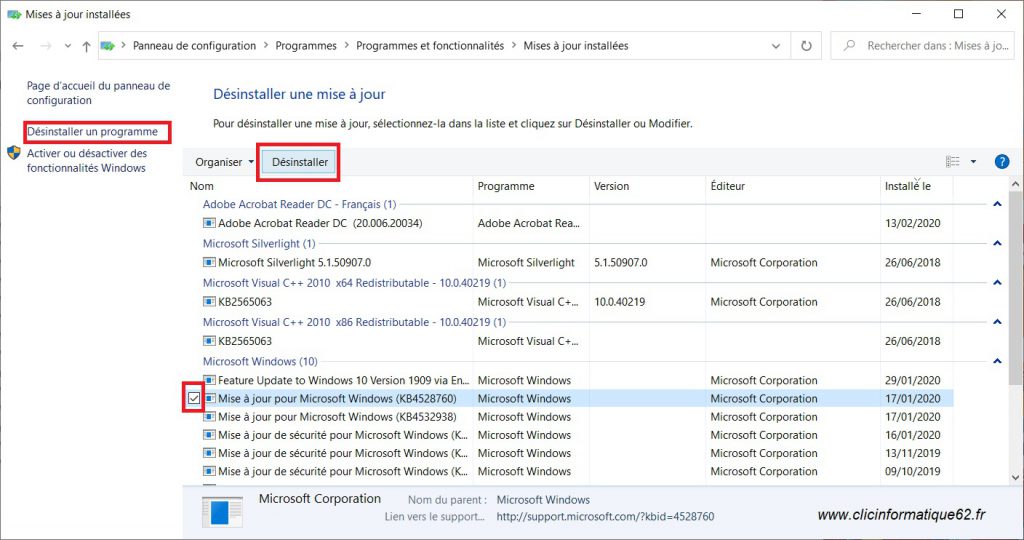Open Programmes breadcrumb
1024x540 pixels.
tap(306, 46)
